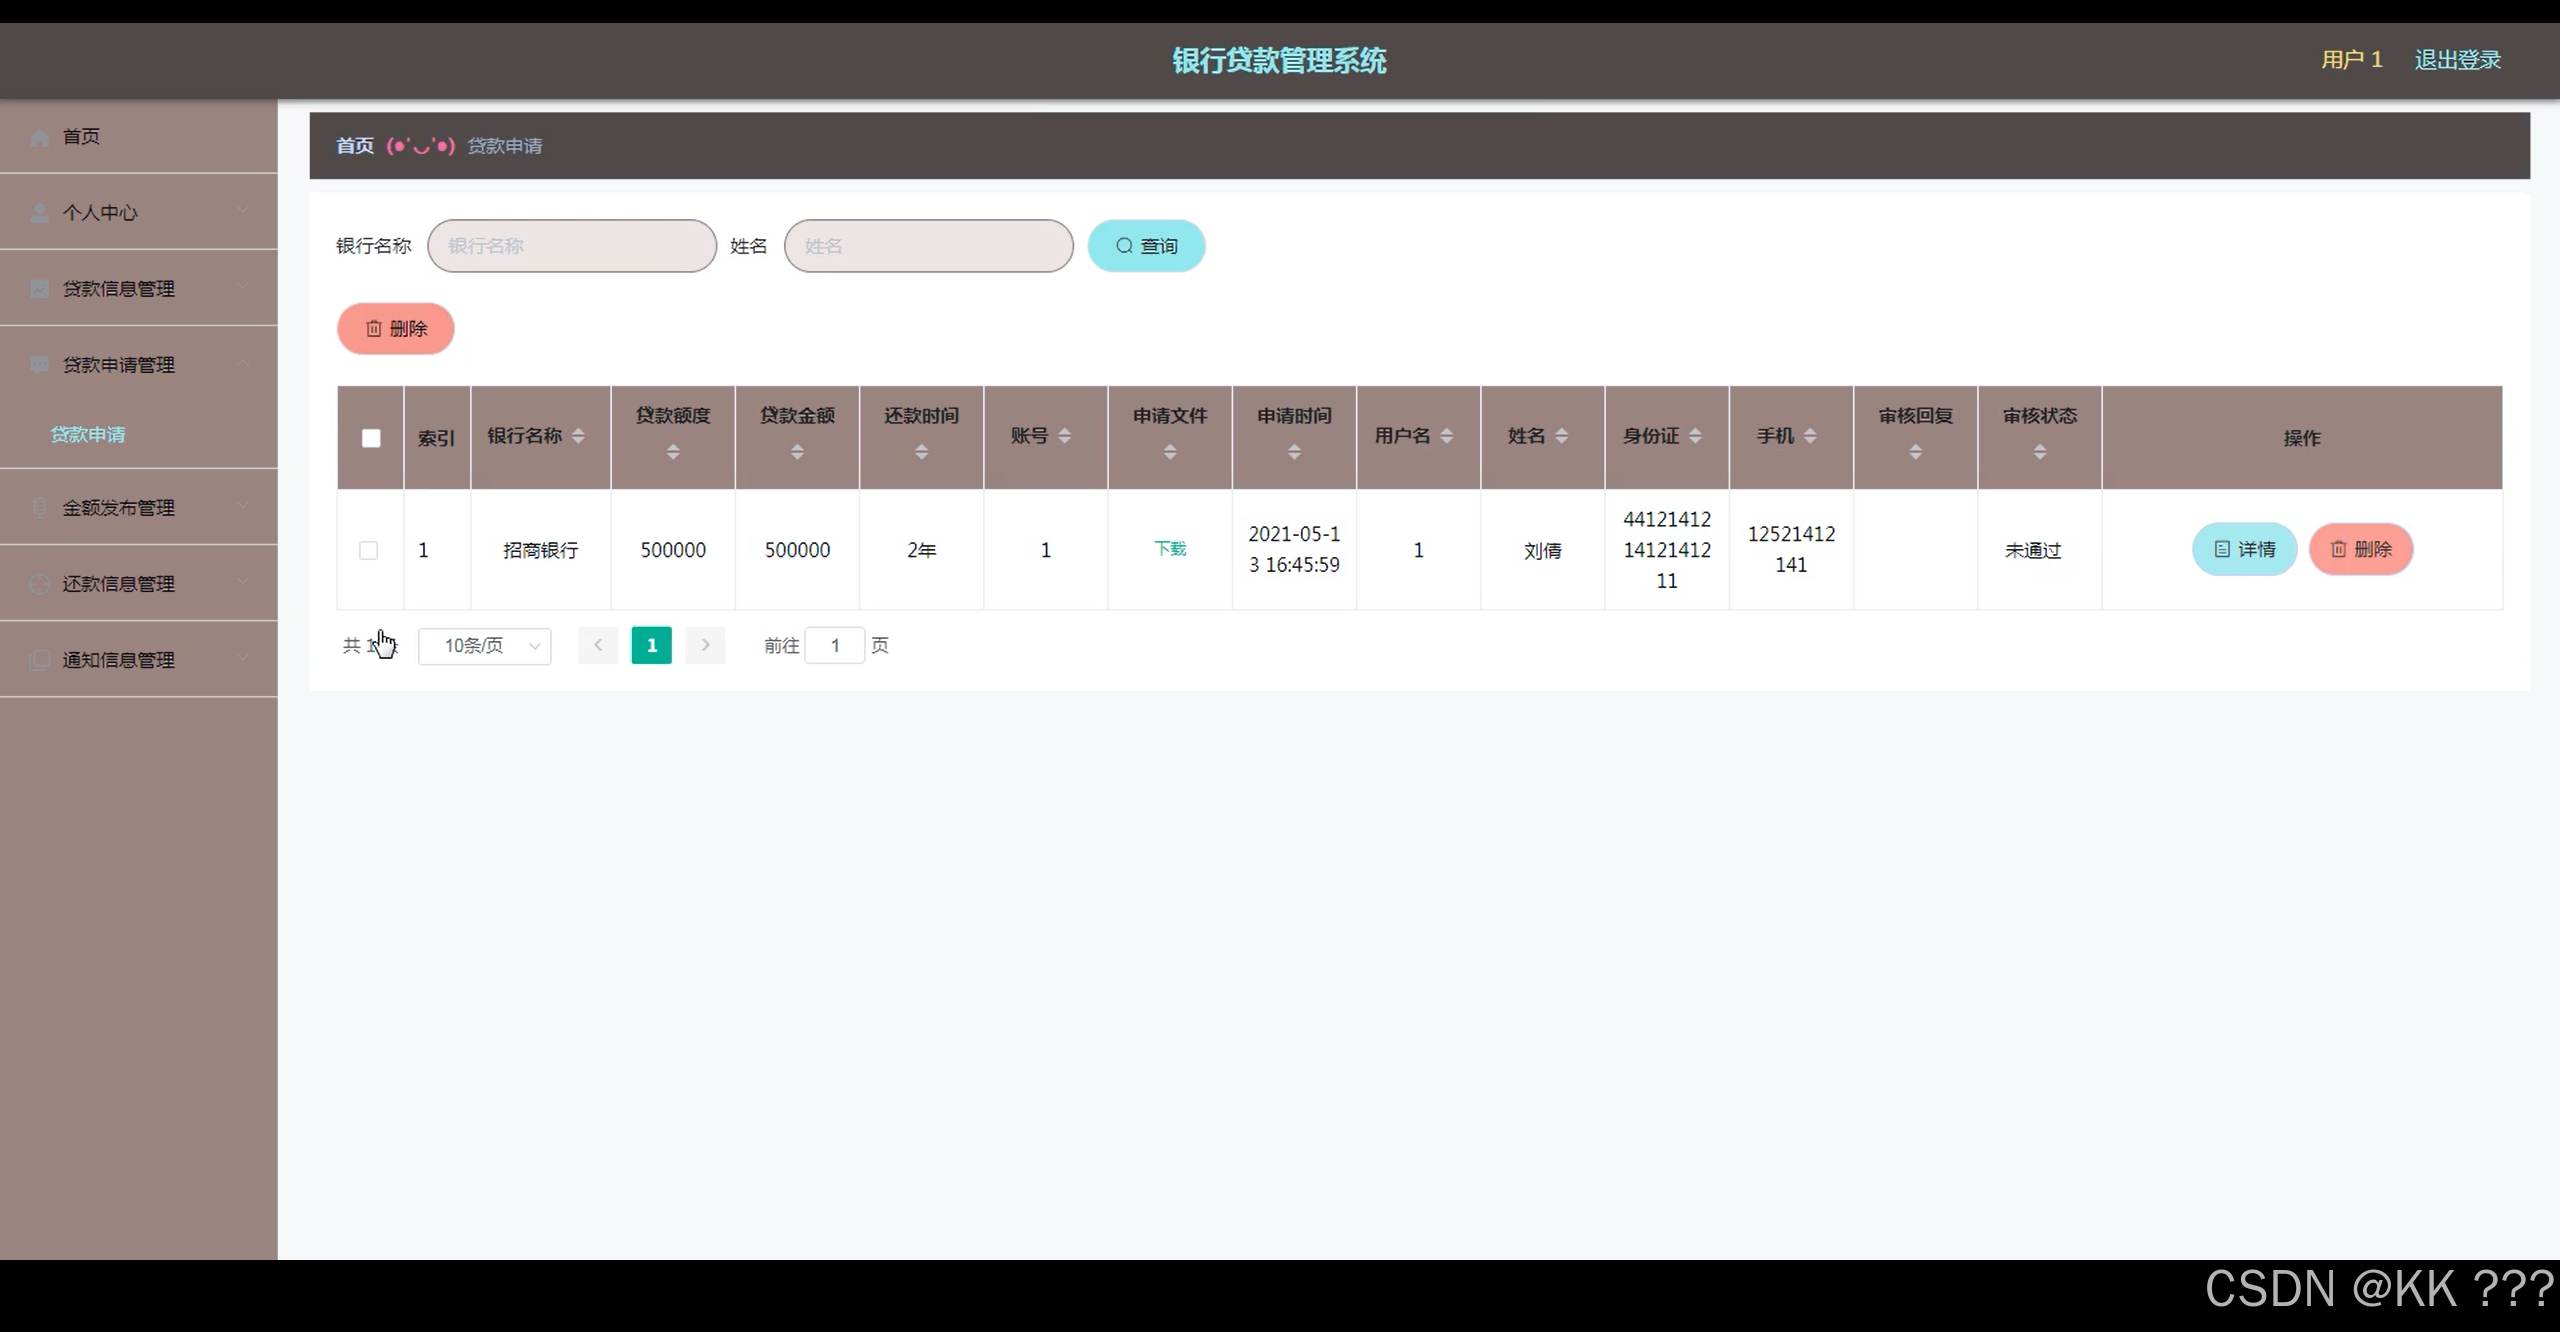Sort table by 身份证 column arrows
Viewport: 2560px width, 1332px height.
pos(1695,436)
